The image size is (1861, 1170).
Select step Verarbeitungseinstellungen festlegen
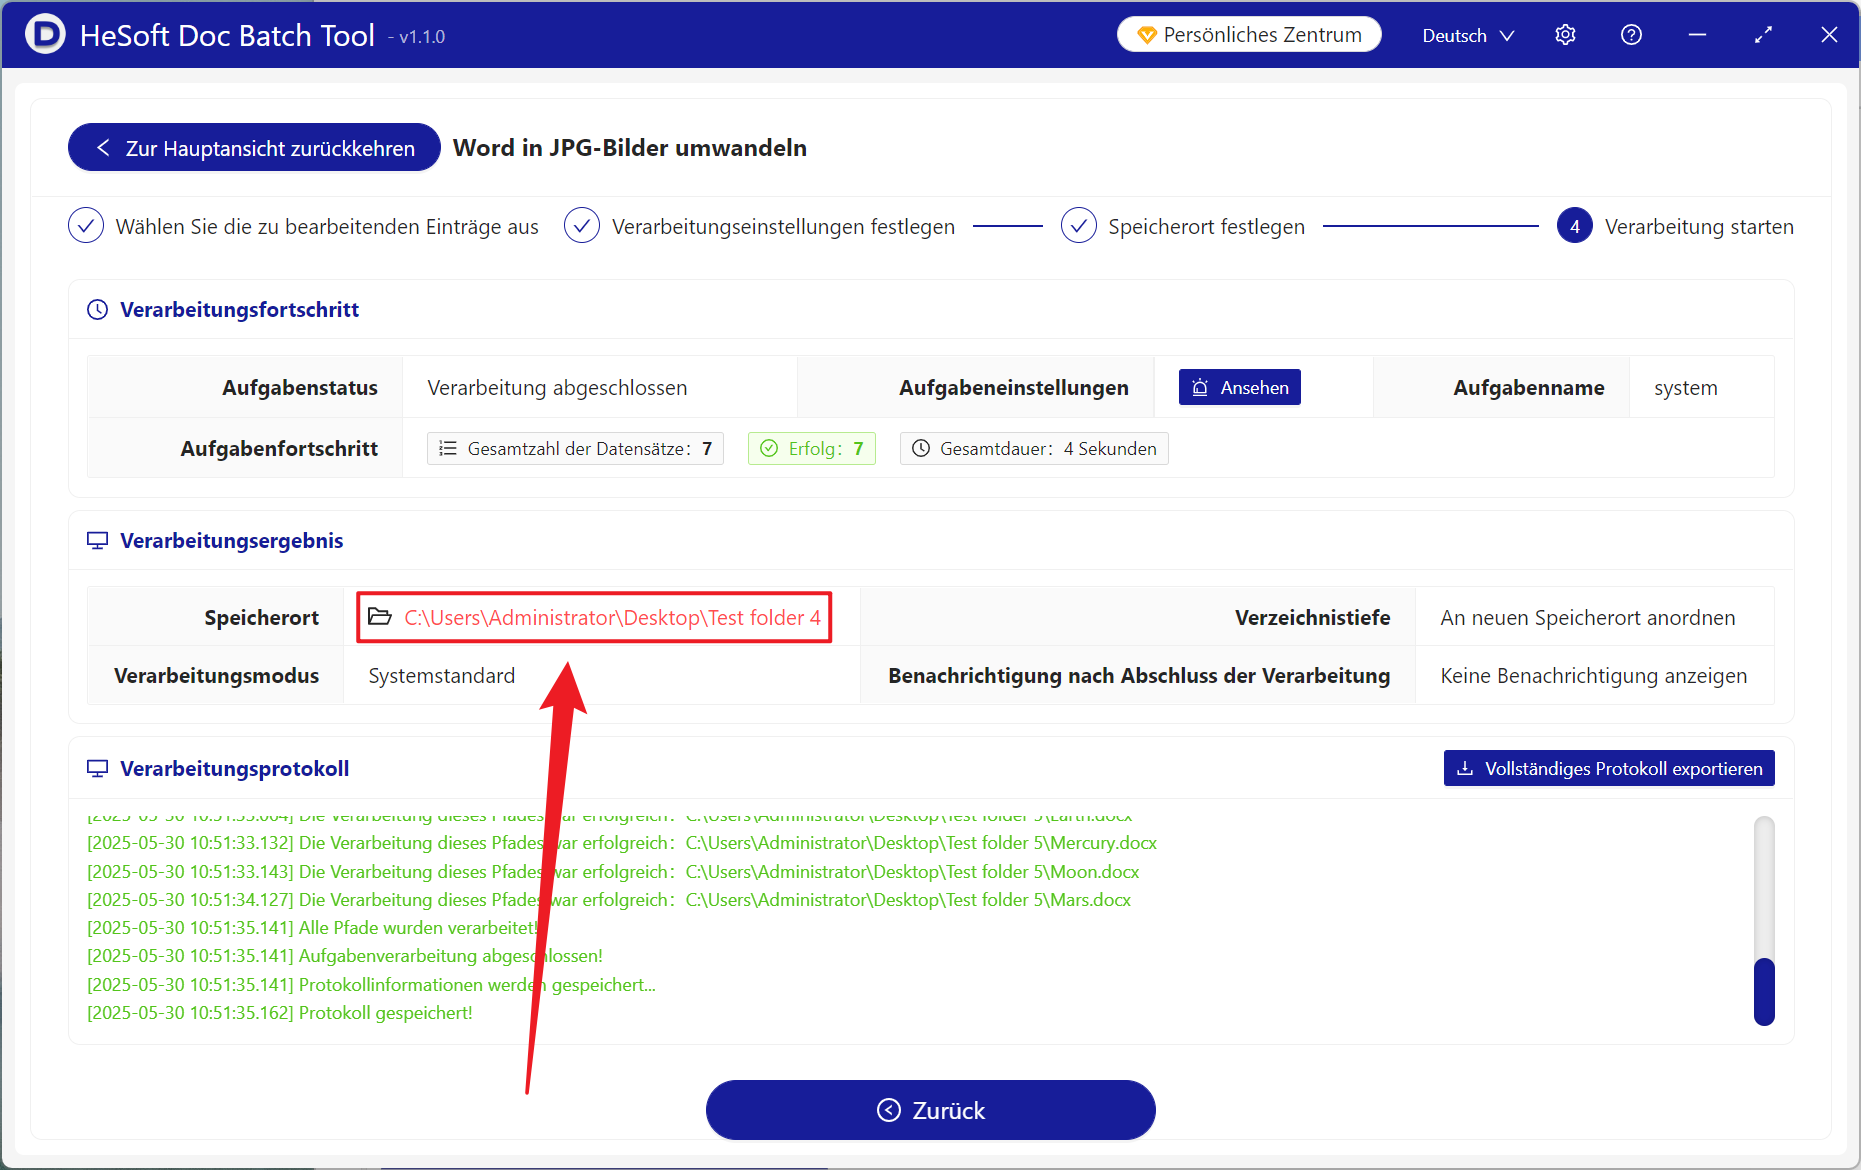[x=759, y=227]
